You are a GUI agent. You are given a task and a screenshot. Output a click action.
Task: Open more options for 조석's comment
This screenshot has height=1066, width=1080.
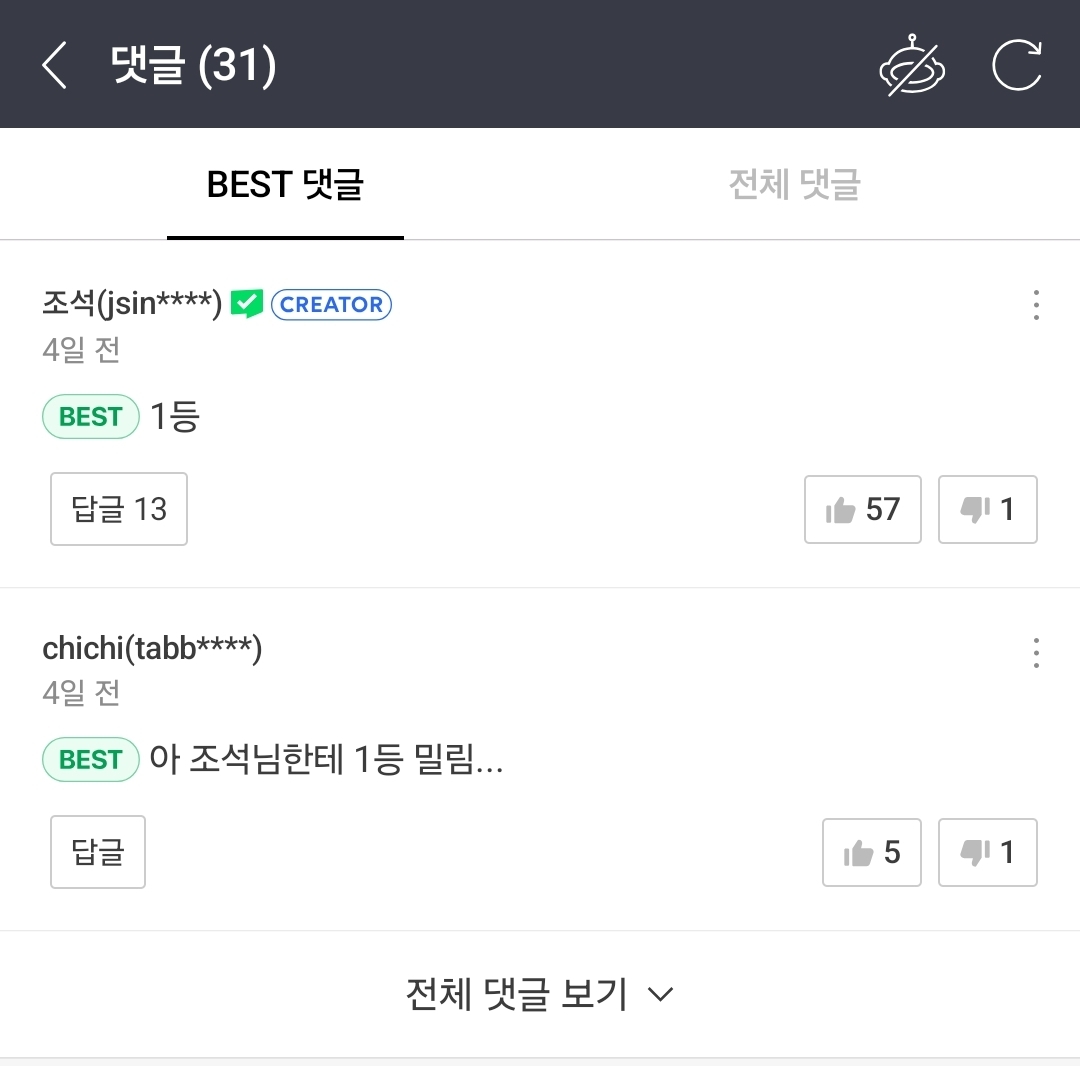tap(1036, 305)
